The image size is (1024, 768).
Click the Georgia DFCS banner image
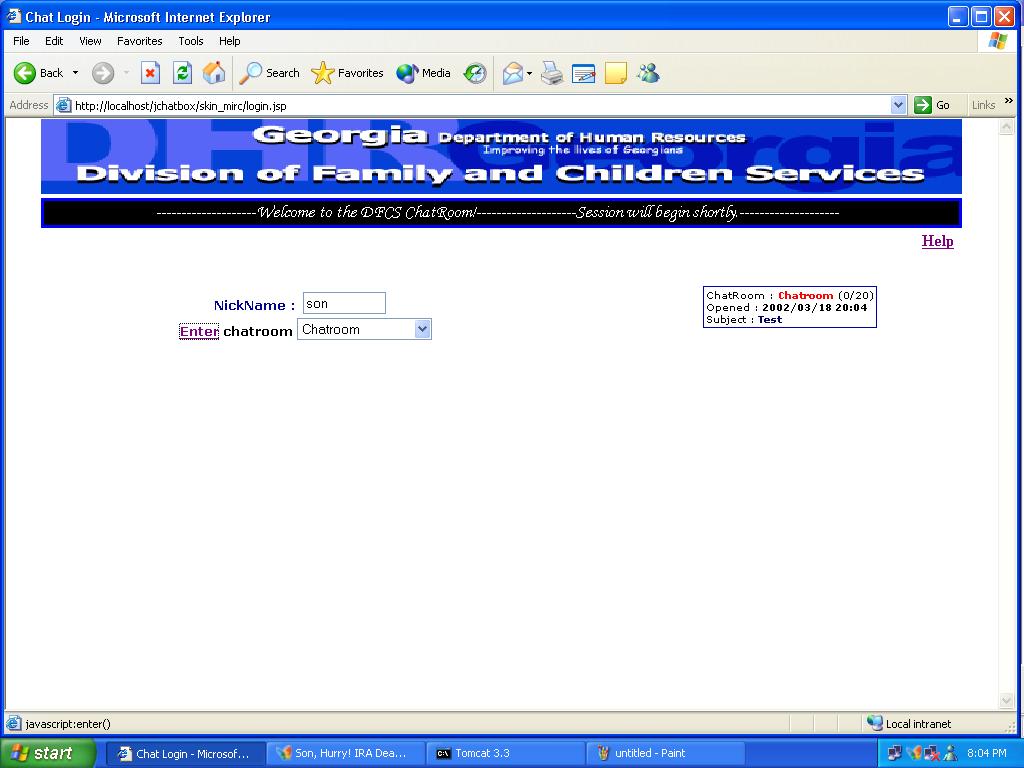pyautogui.click(x=501, y=156)
